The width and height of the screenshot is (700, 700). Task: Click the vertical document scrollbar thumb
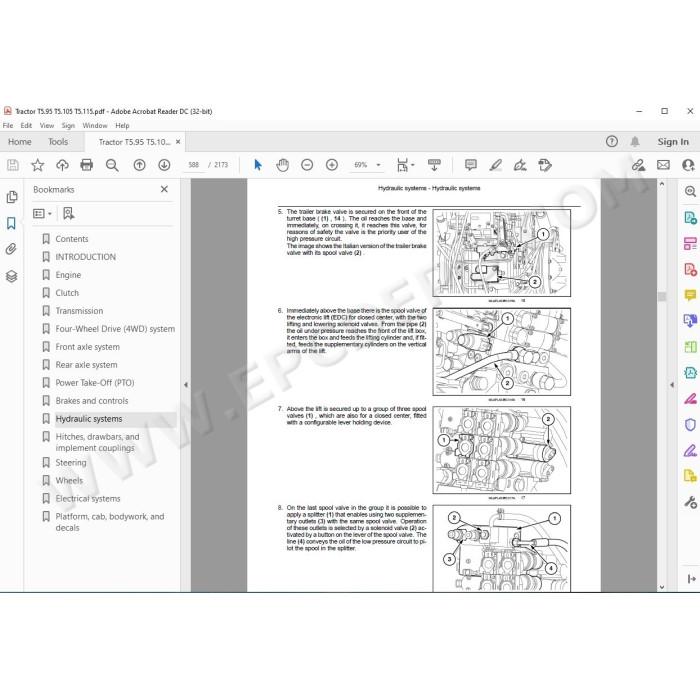662,296
